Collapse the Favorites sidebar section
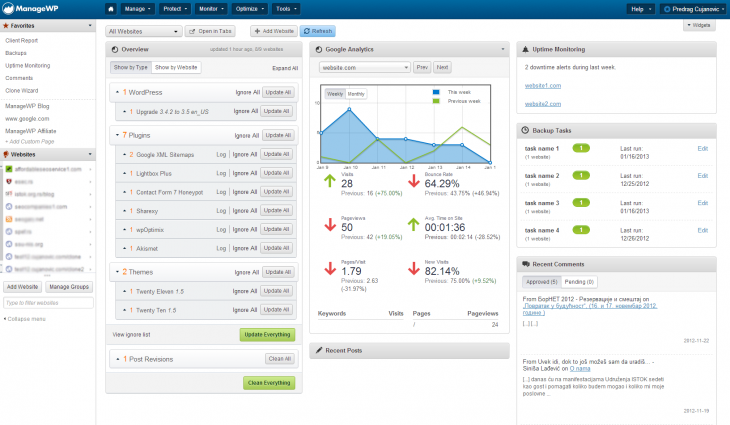This screenshot has width=730, height=425. [90, 26]
